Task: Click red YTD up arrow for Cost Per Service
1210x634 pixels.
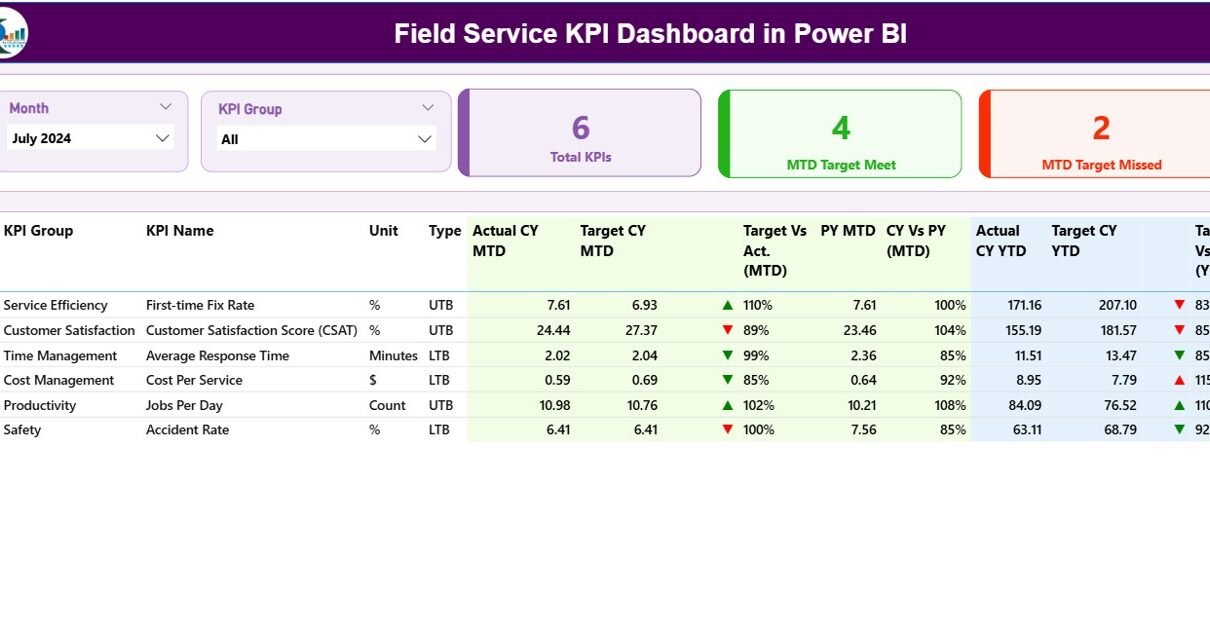Action: [1180, 380]
